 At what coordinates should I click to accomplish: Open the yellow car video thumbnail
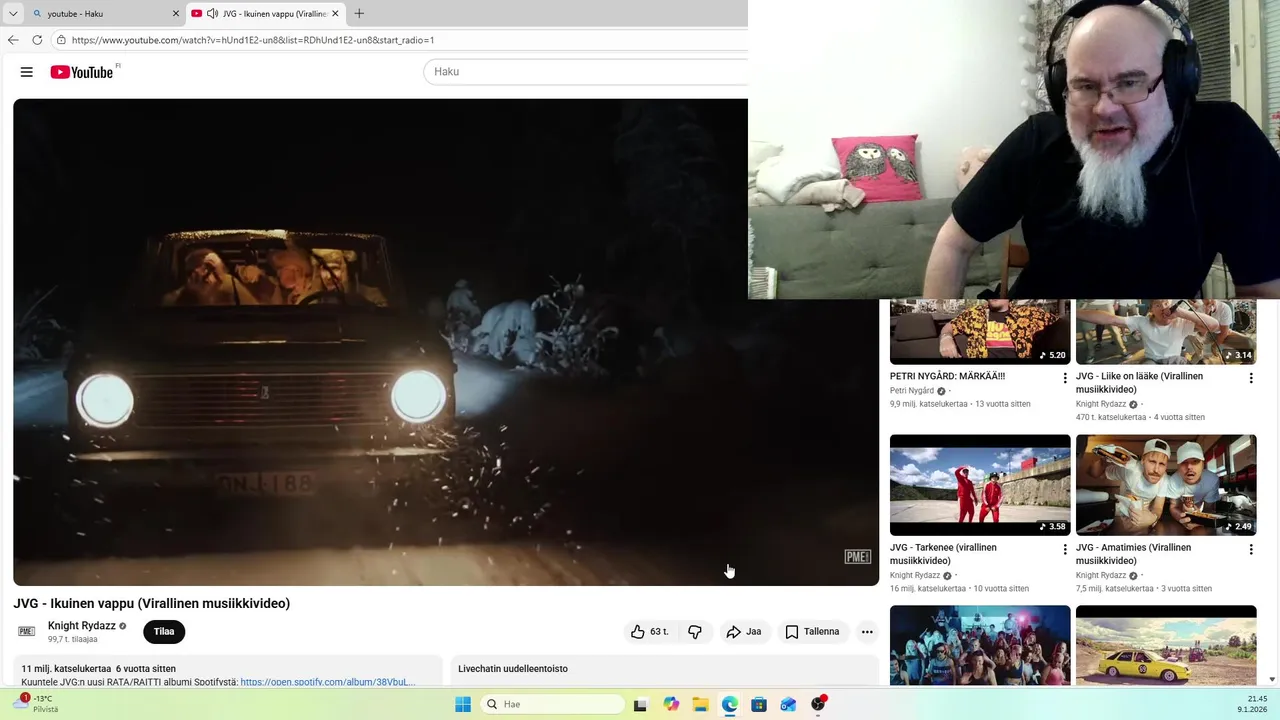coord(1166,645)
